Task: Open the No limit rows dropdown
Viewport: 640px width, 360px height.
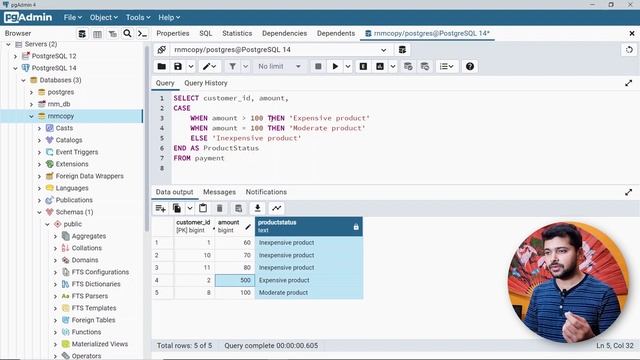Action: 280,66
